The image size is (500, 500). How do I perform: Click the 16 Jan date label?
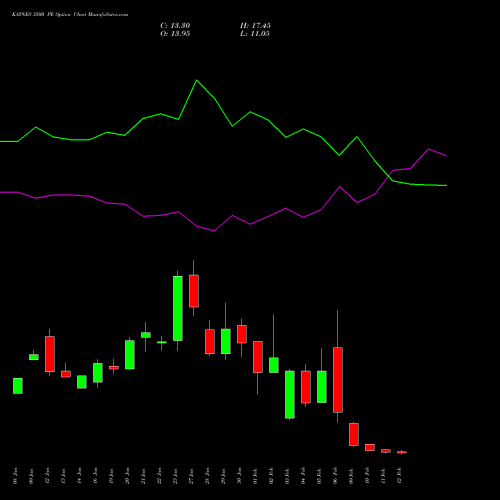click(96, 476)
